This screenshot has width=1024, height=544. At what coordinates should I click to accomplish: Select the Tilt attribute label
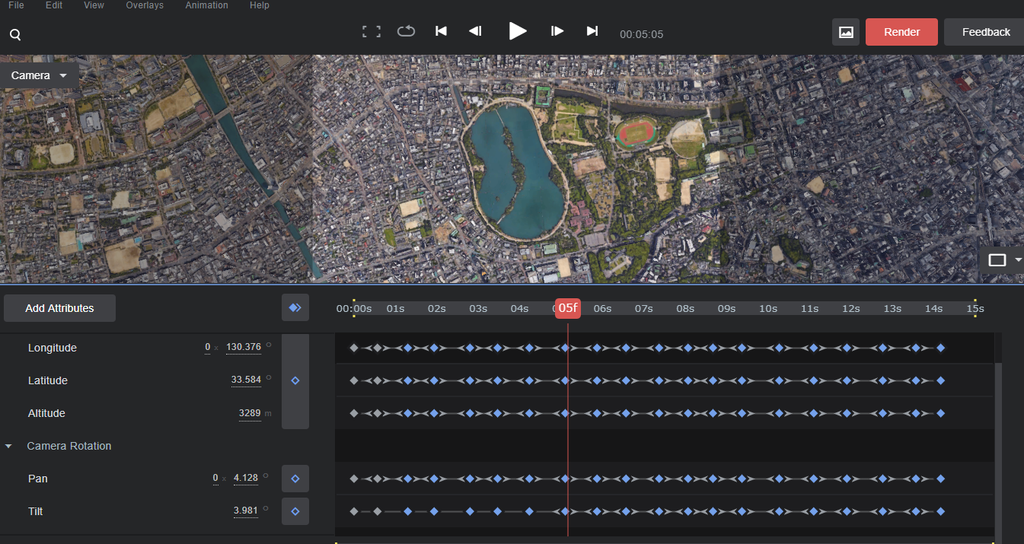click(35, 511)
